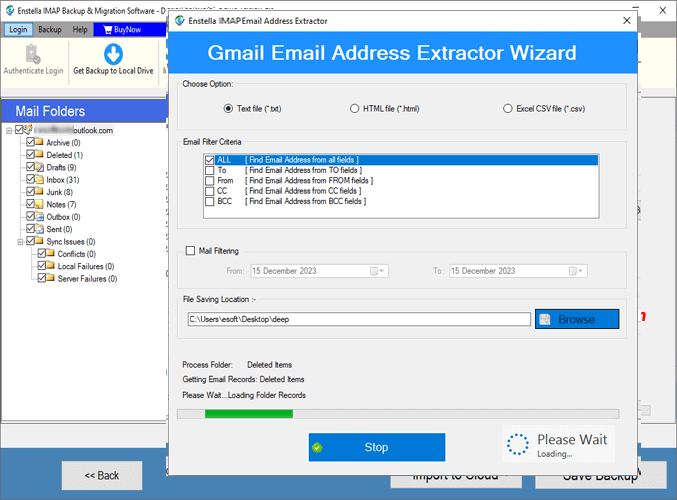Check the CC fields filter checkbox

pos(209,191)
